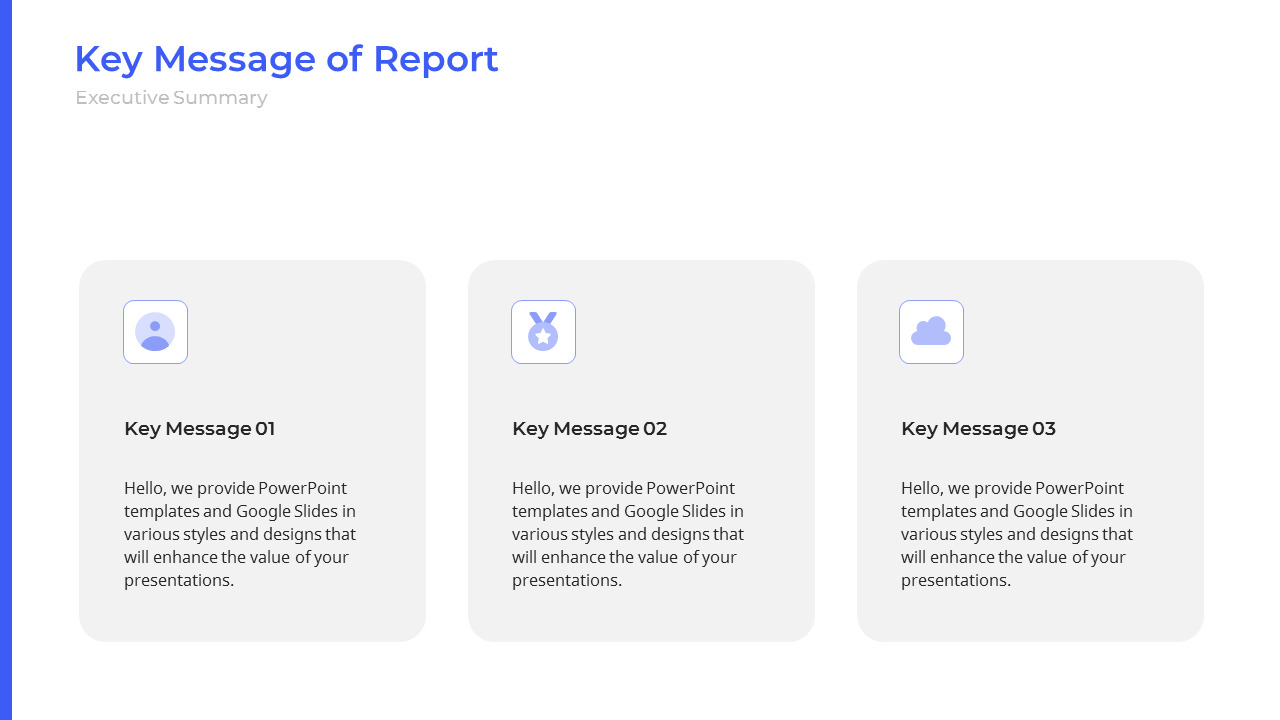Click the blue vertical bar on the left edge
The image size is (1280, 720).
tap(6, 360)
